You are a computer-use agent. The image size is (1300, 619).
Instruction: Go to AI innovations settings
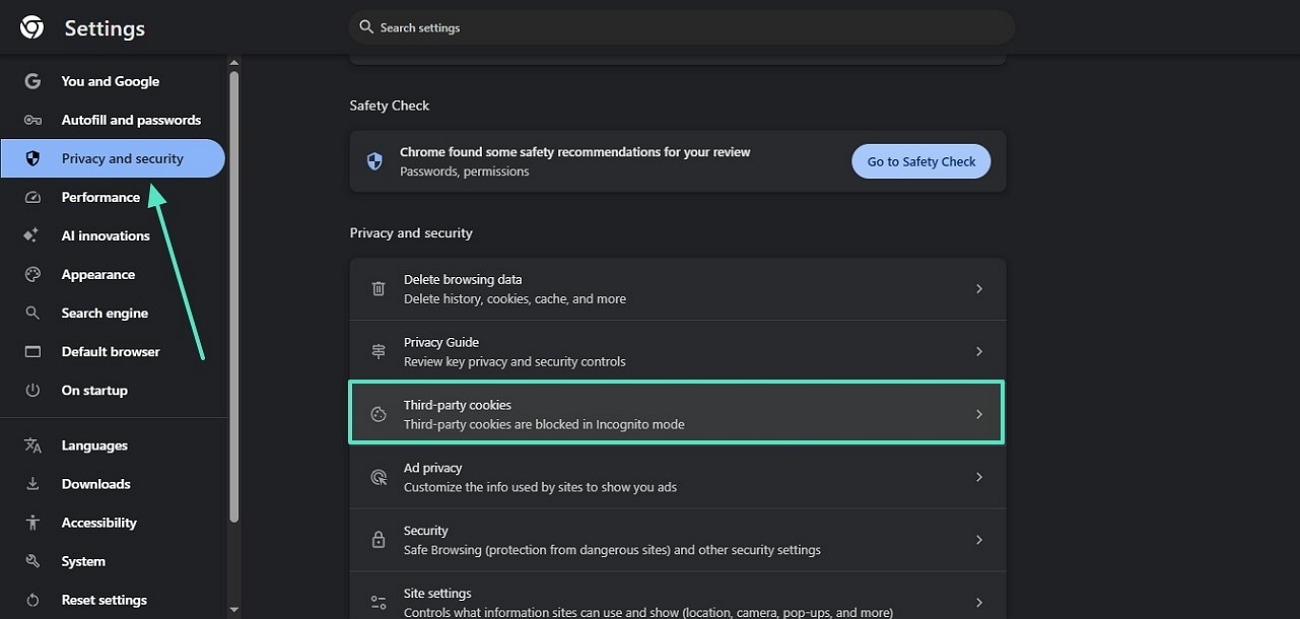(x=105, y=236)
